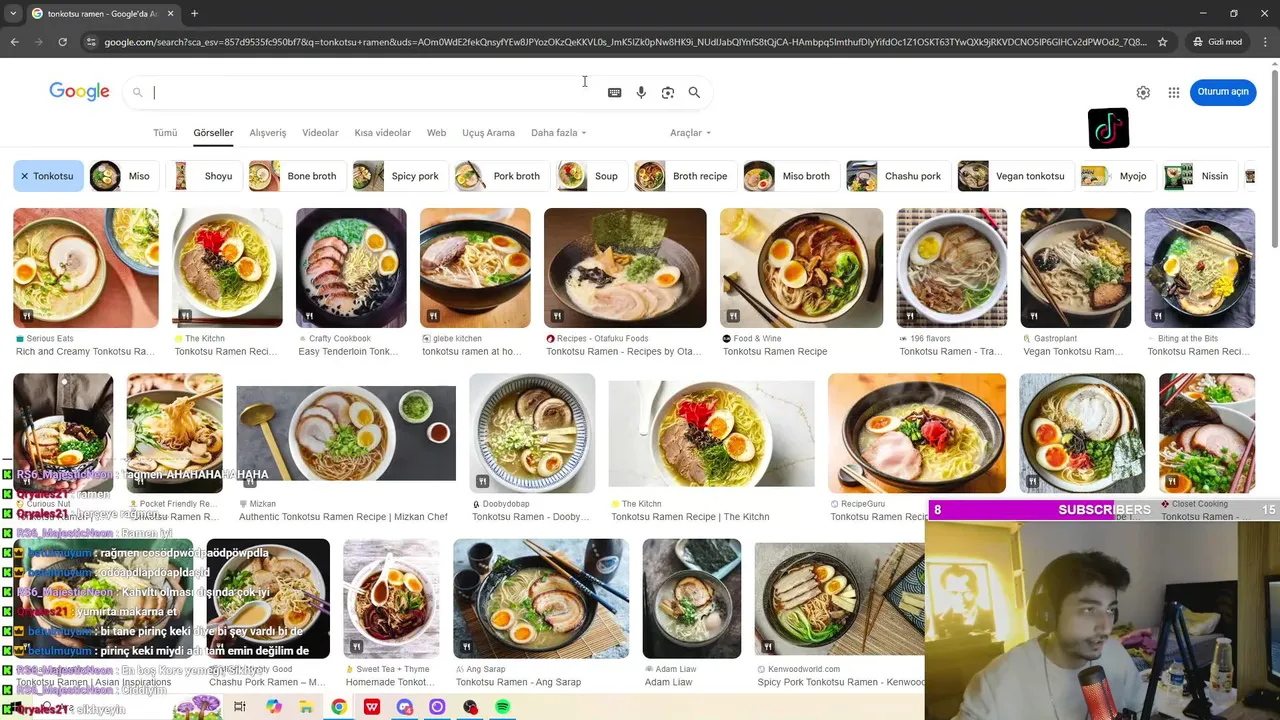The width and height of the screenshot is (1280, 720).
Task: Apply the Nissin filter chip
Action: pos(1198,176)
